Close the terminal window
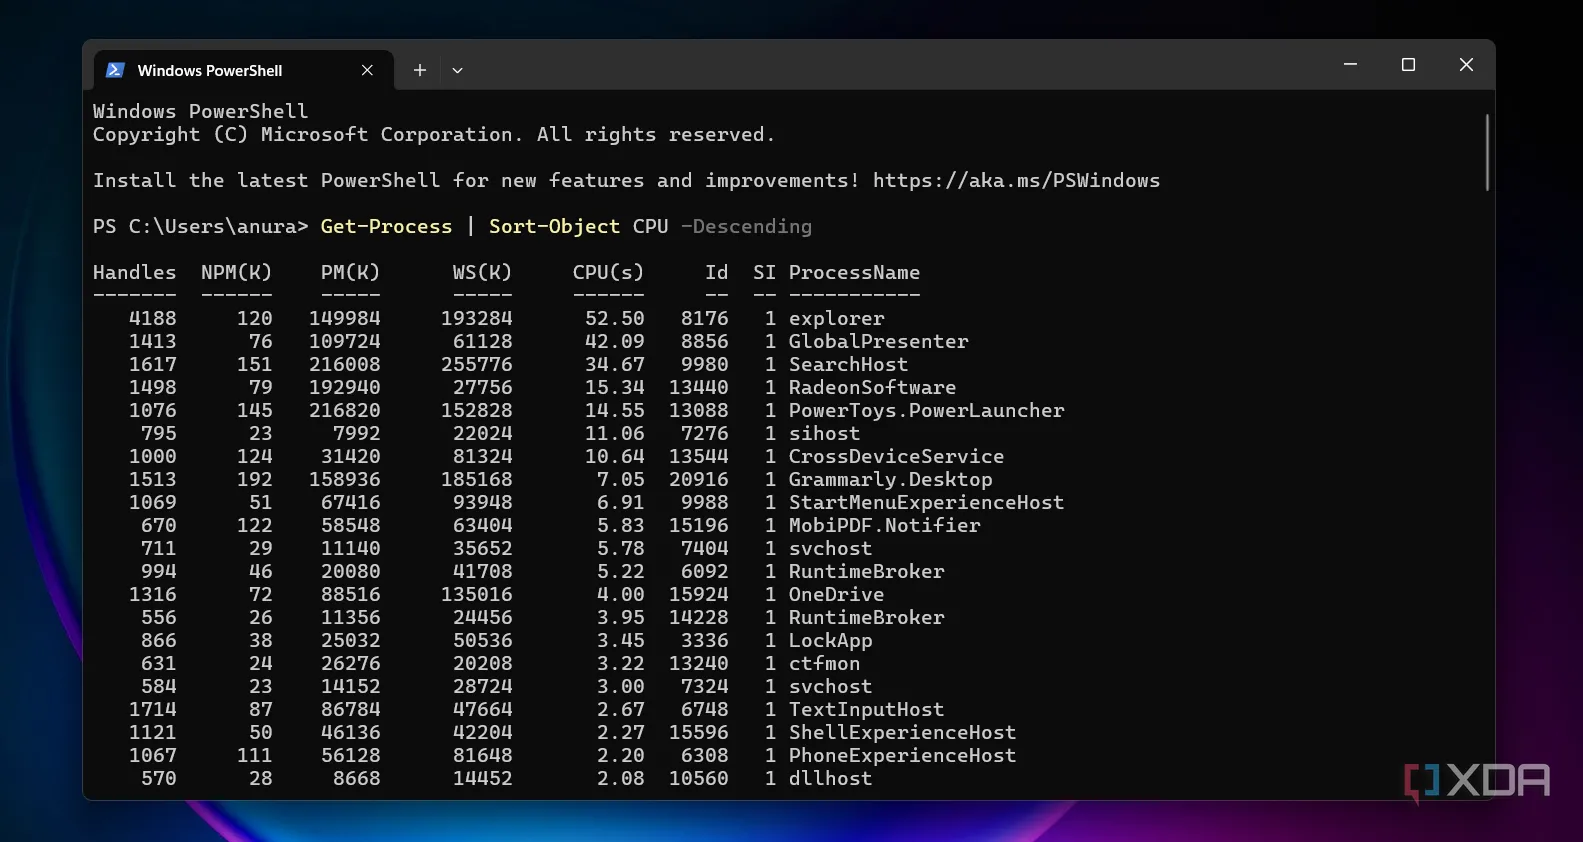The height and width of the screenshot is (842, 1583). [1466, 64]
